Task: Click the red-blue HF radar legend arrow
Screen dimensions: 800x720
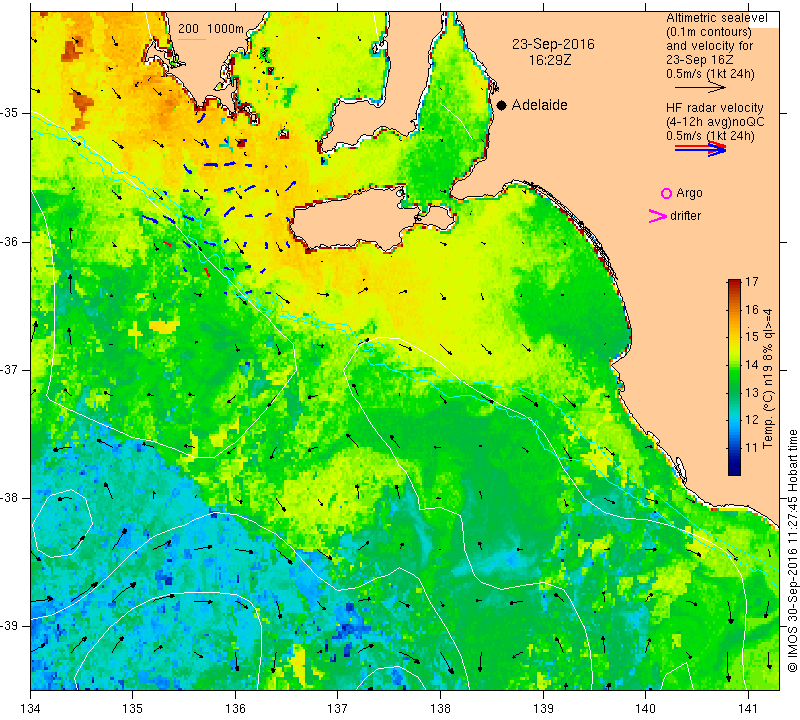Action: tap(700, 148)
